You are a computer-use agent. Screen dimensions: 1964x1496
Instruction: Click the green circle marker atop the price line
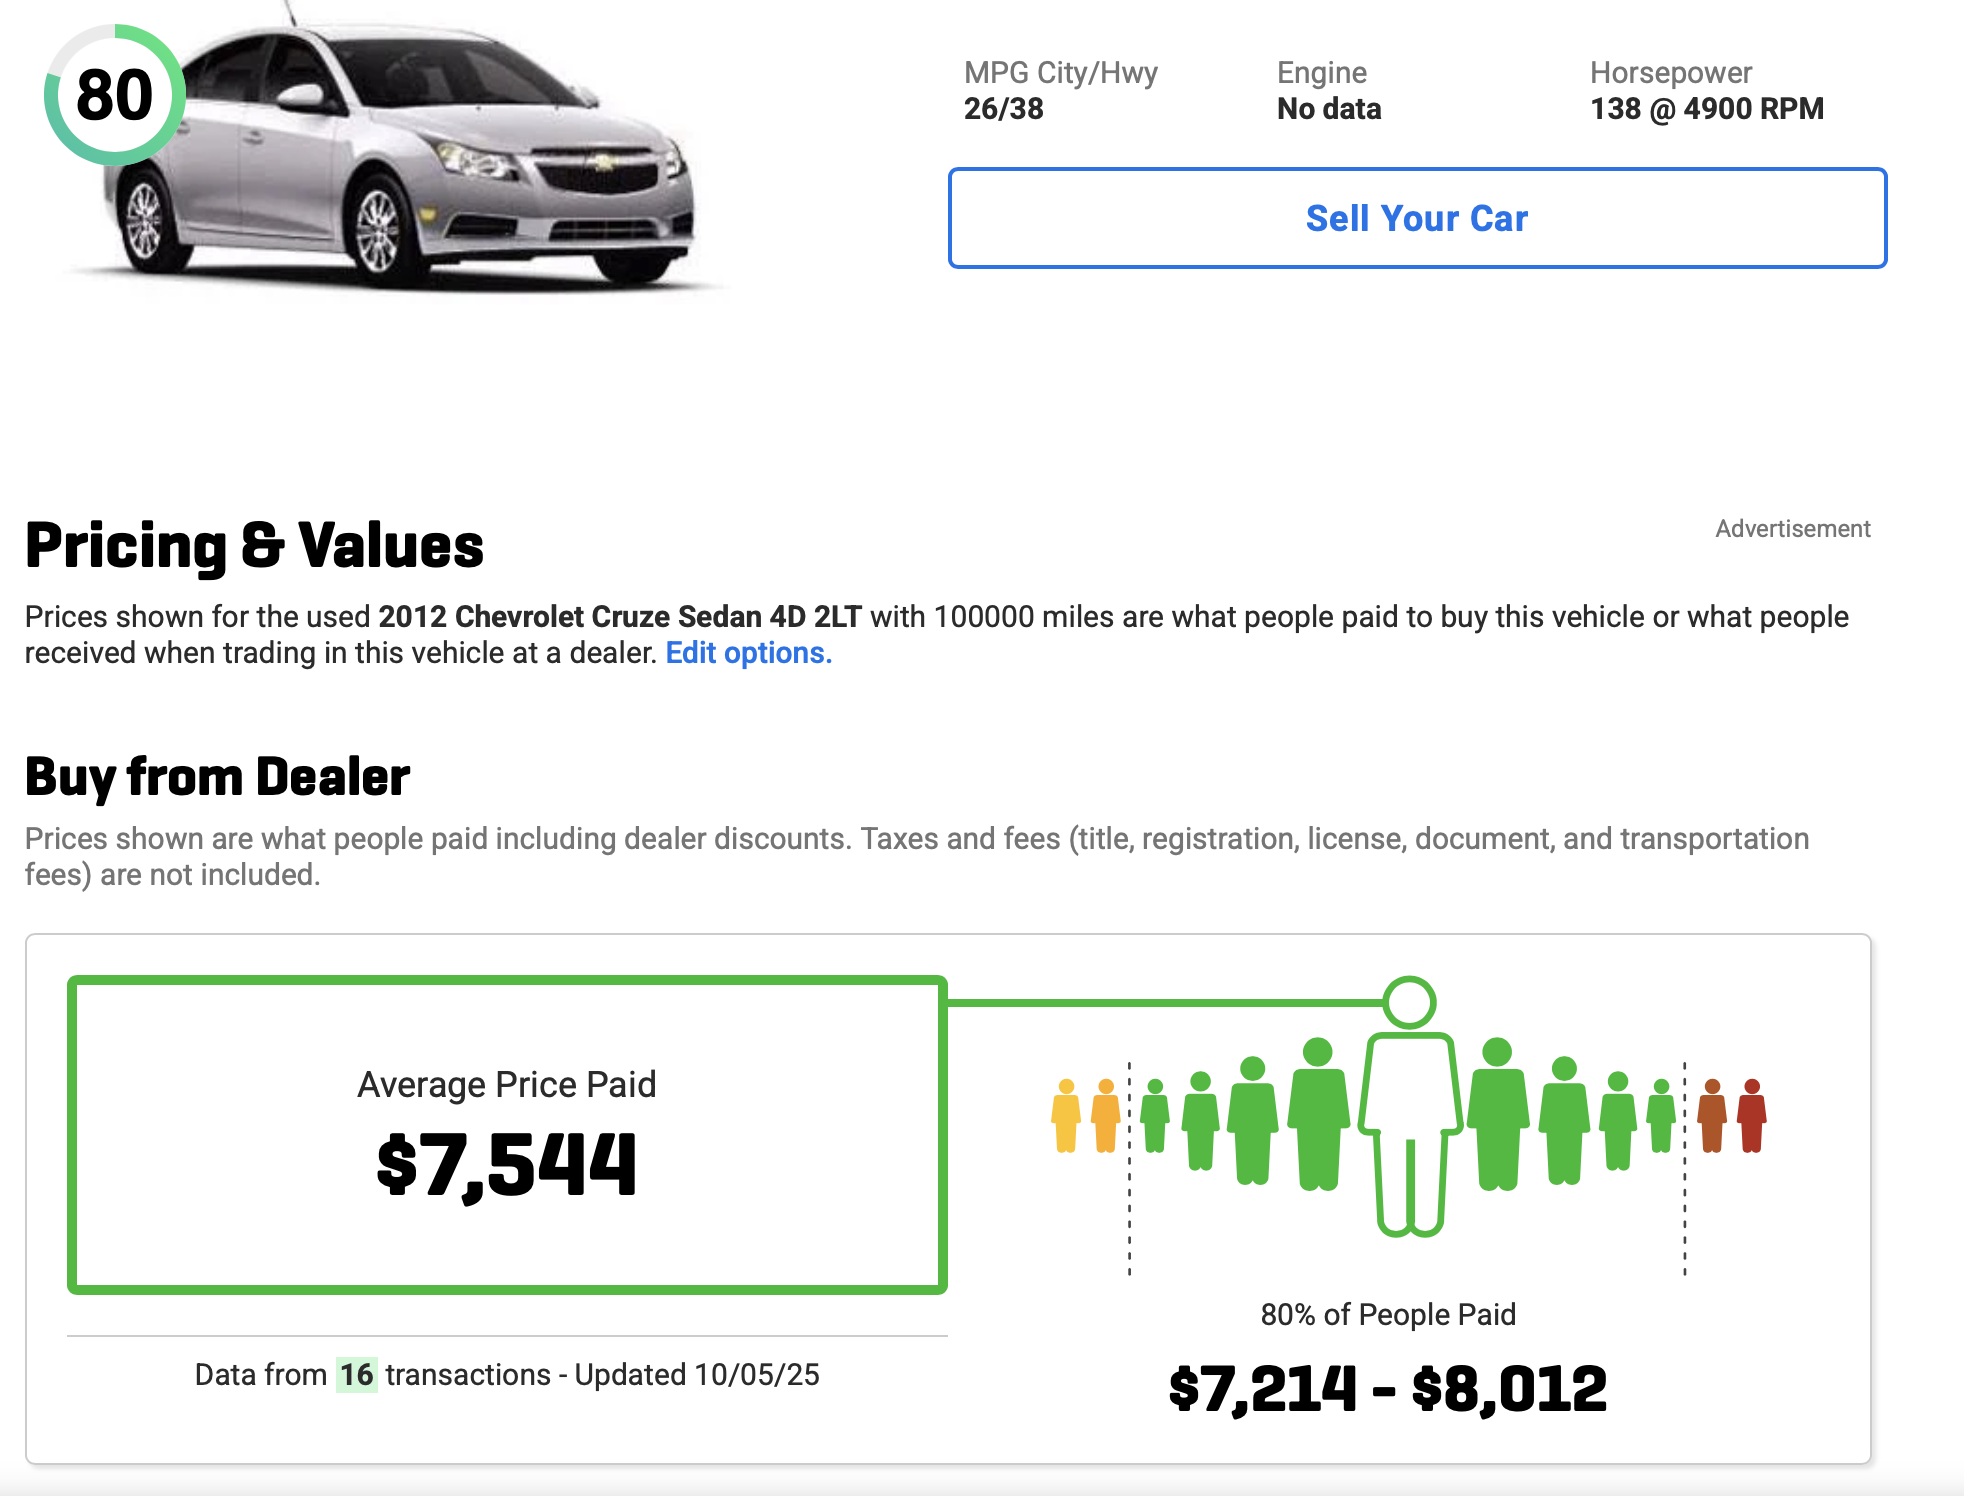(x=1410, y=1002)
